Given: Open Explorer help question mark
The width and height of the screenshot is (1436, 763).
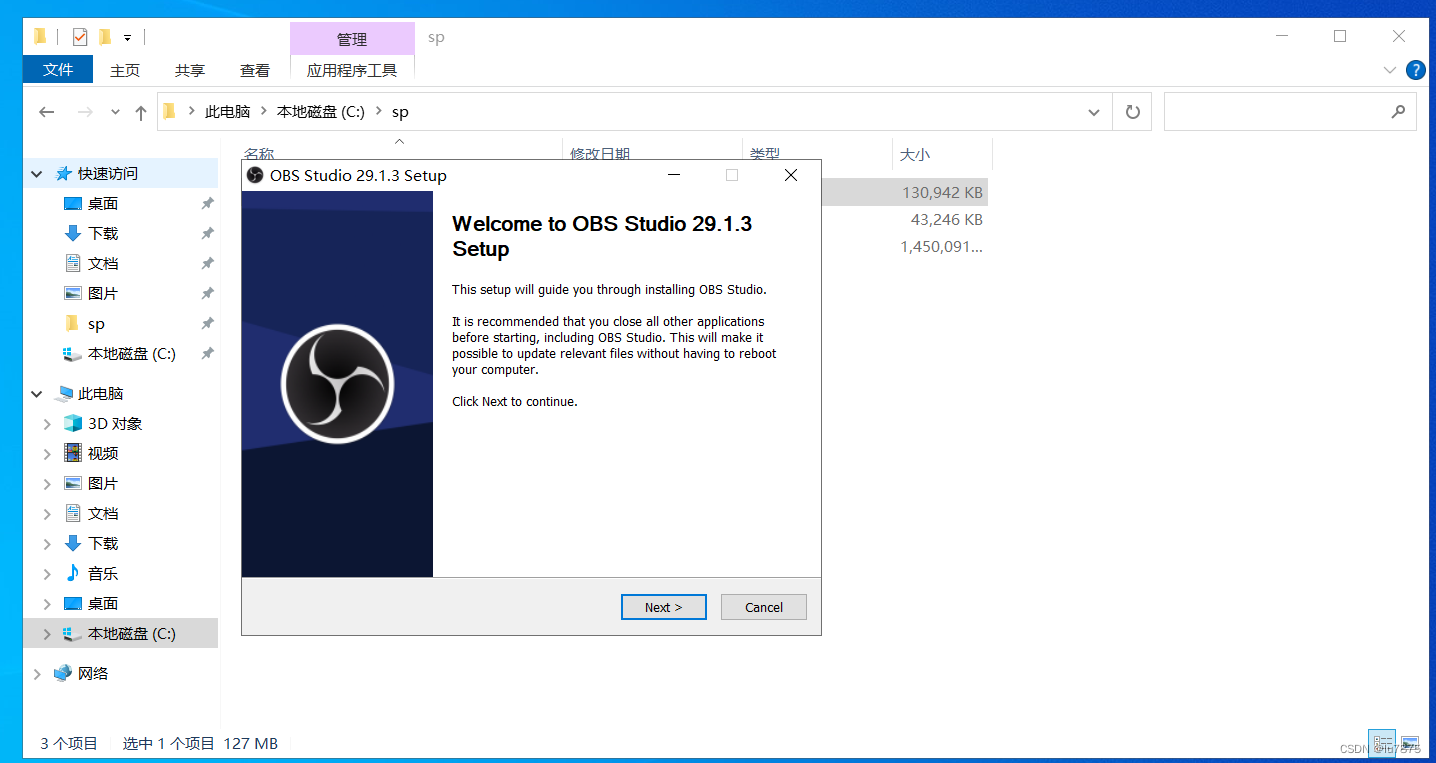Looking at the screenshot, I should tap(1416, 70).
